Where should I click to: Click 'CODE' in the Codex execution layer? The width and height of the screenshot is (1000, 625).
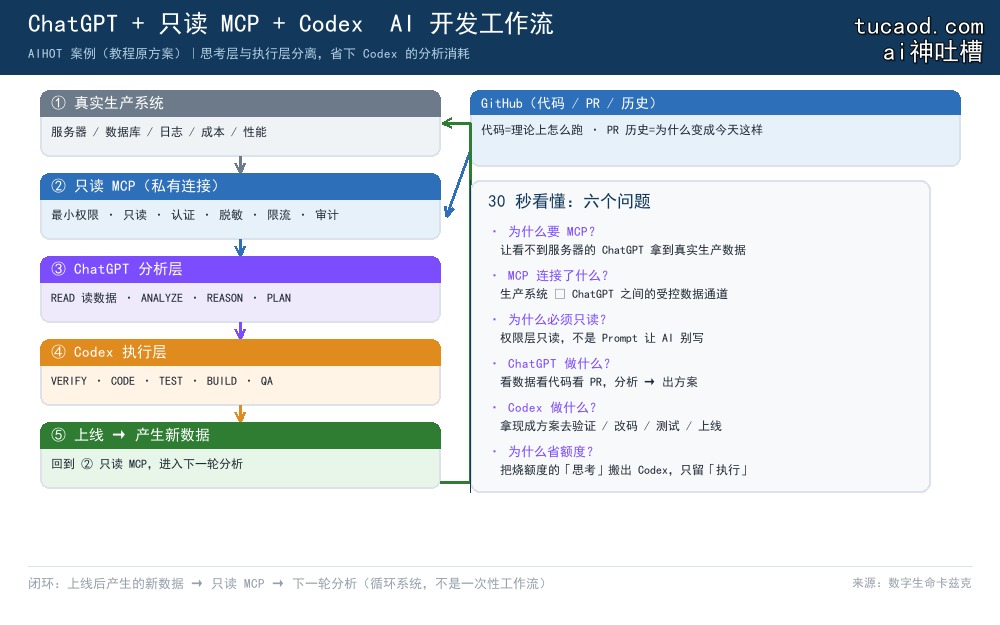pos(122,381)
